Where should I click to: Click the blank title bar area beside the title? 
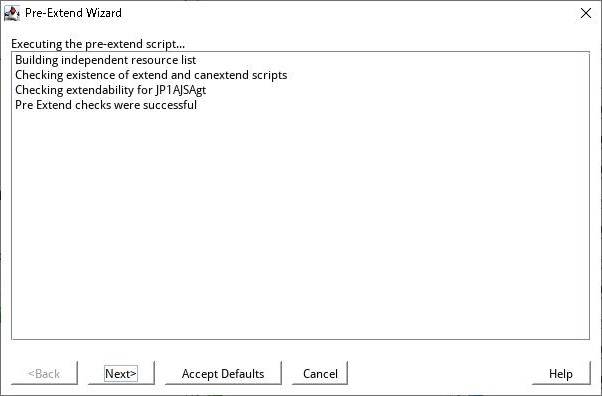[x=346, y=13]
